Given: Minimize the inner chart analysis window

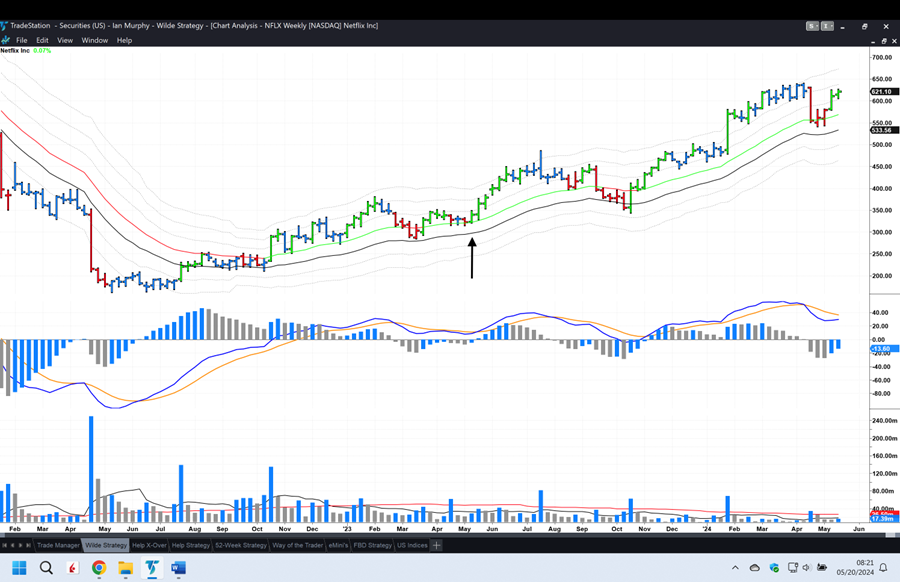Looking at the screenshot, I should [873, 41].
